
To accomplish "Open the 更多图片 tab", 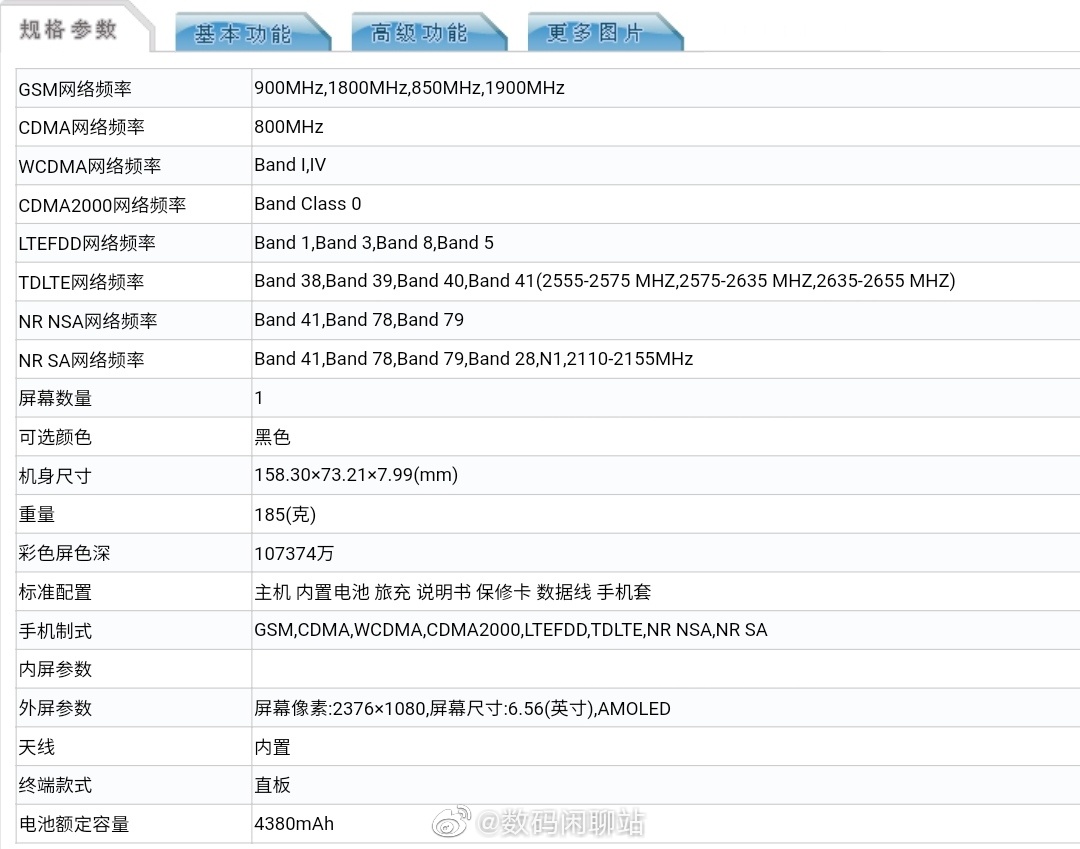I will point(605,32).
